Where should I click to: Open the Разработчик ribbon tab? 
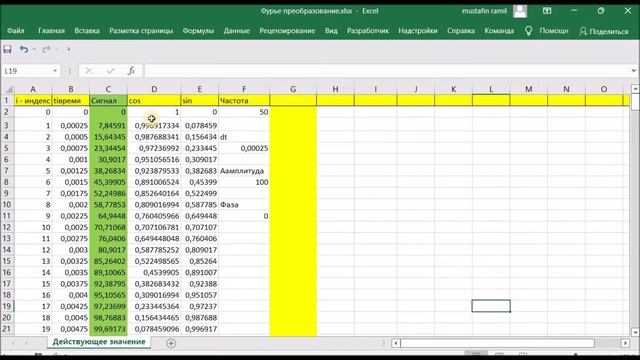(x=368, y=31)
